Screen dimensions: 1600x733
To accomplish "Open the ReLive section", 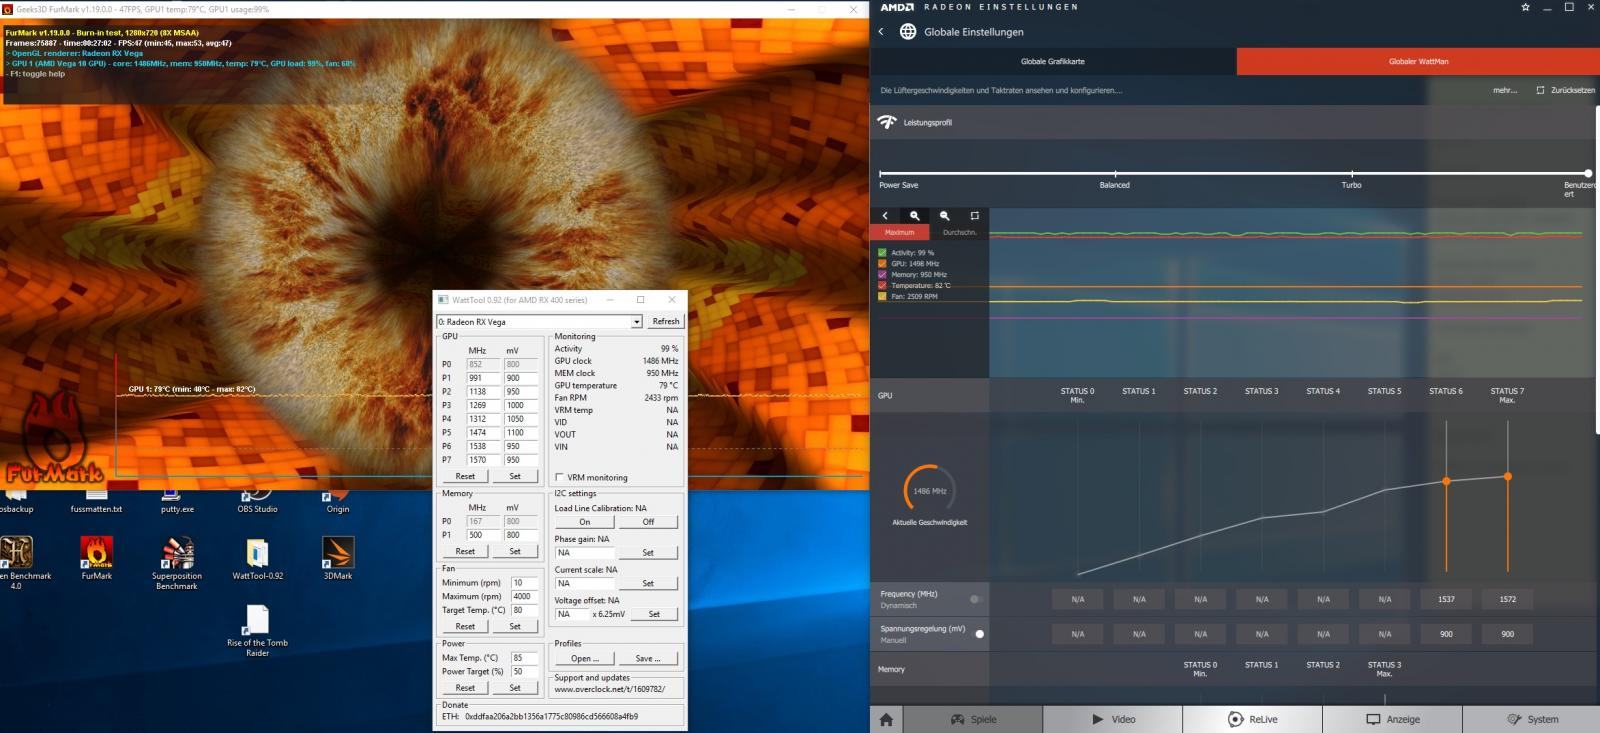I will 1253,719.
